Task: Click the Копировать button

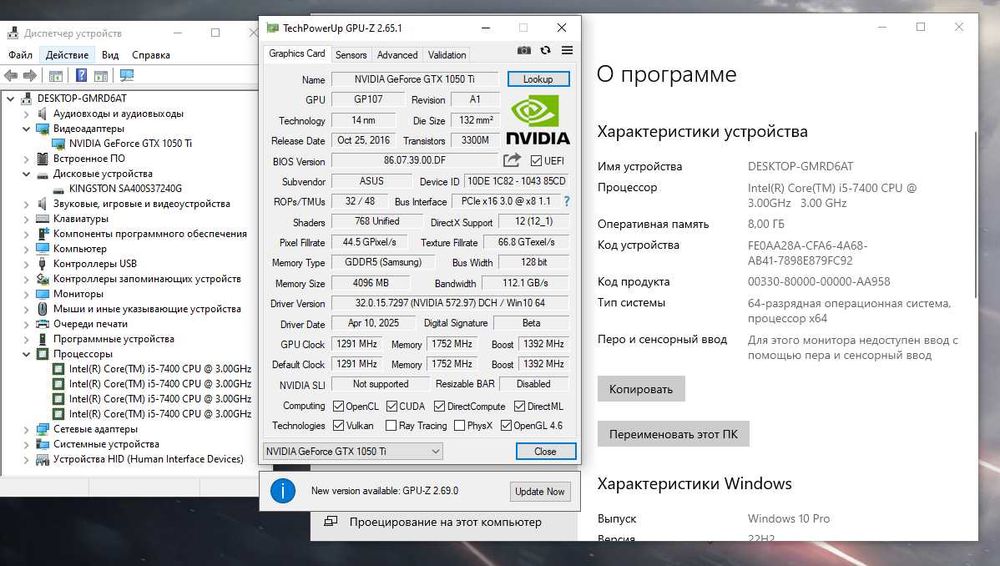Action: tap(641, 389)
